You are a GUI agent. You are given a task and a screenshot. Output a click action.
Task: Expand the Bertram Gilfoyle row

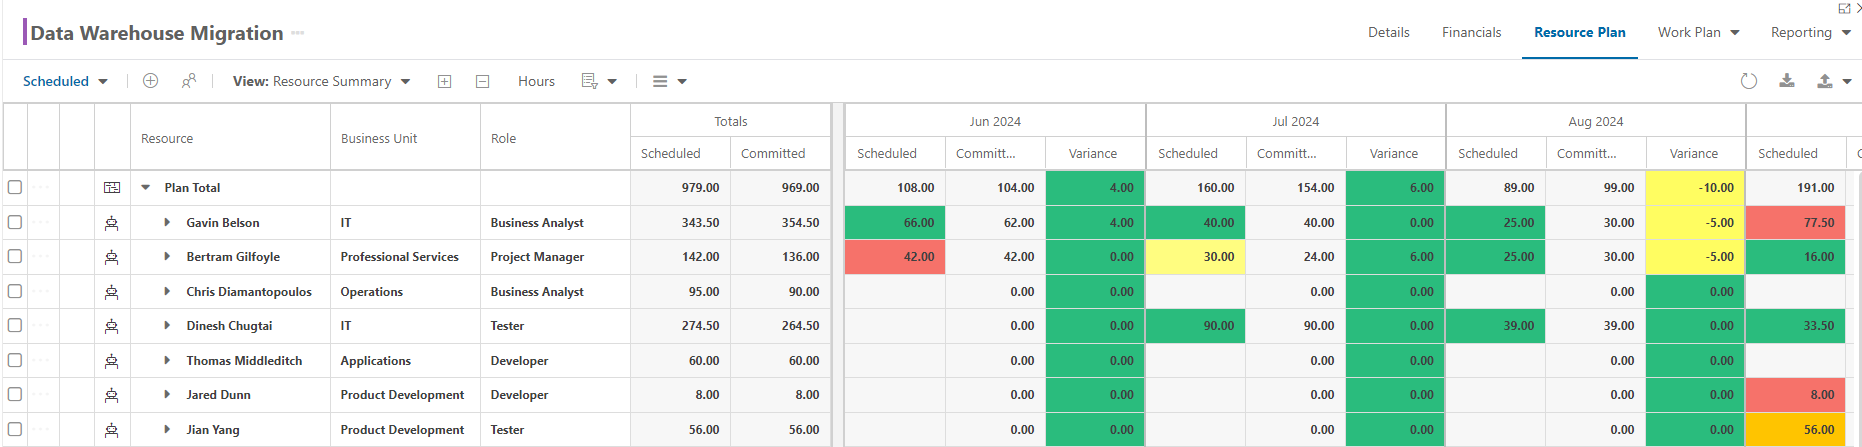point(167,256)
